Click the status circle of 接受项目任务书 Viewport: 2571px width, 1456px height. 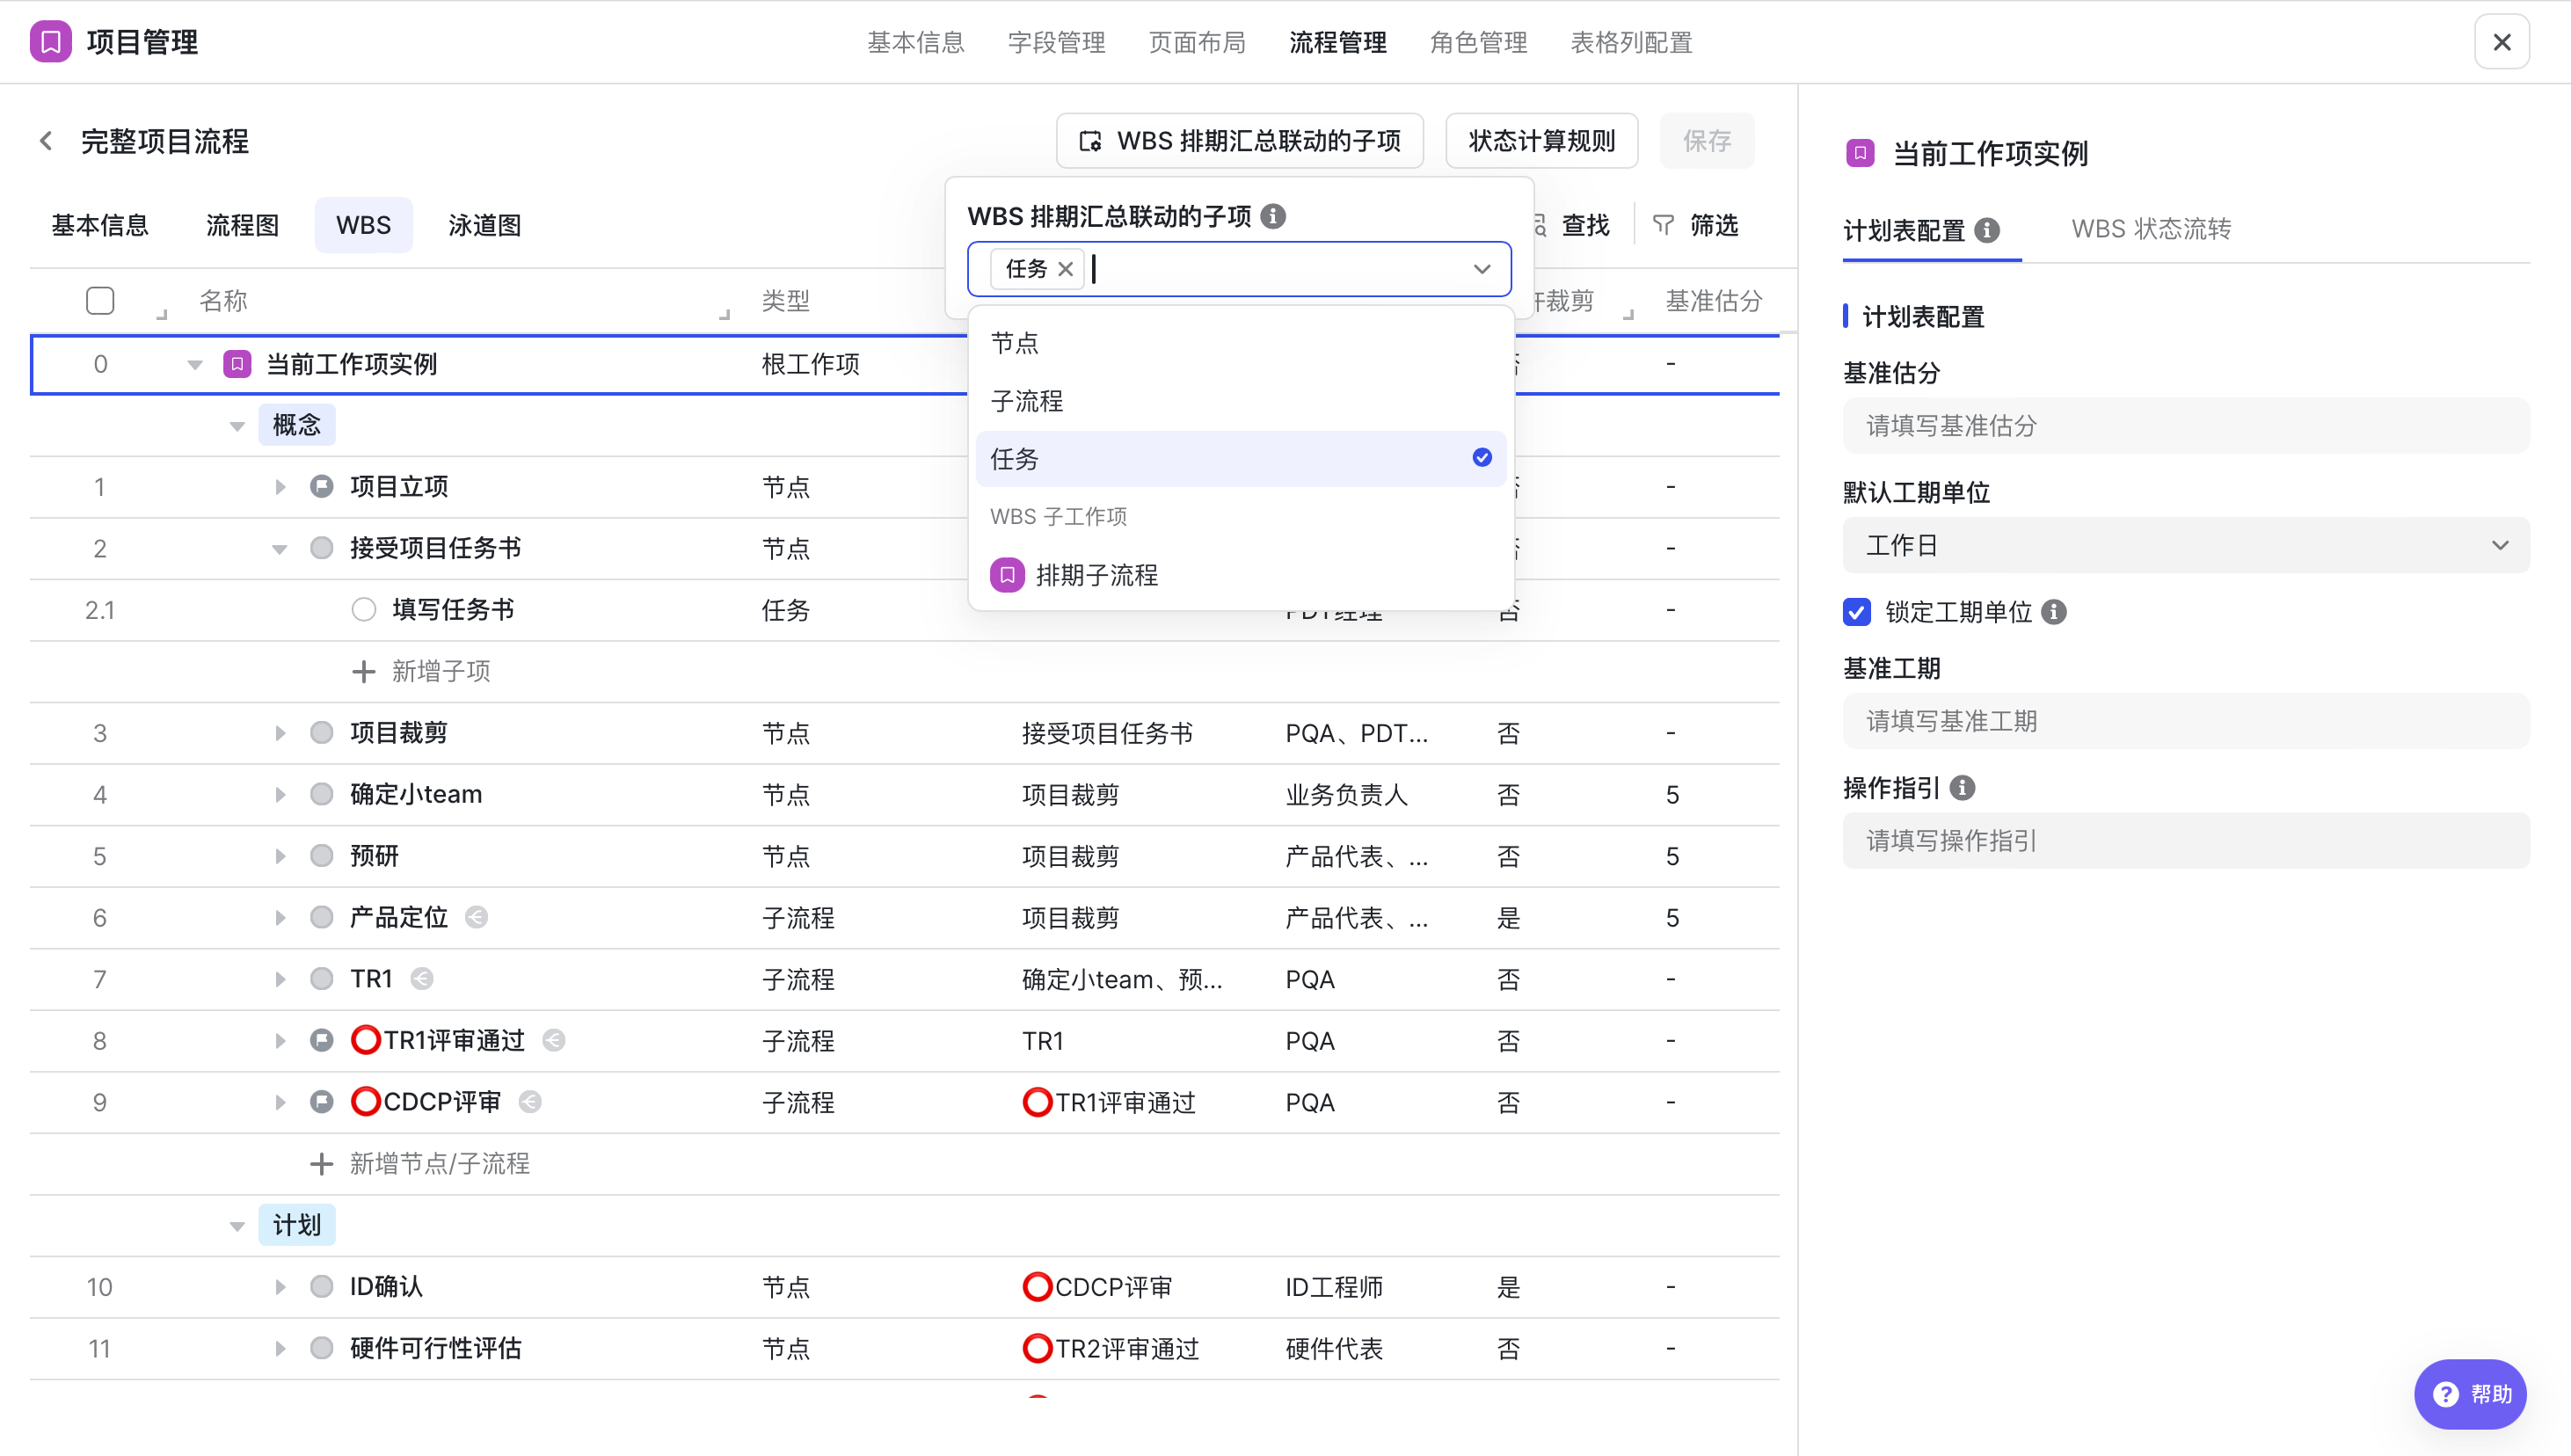point(321,548)
